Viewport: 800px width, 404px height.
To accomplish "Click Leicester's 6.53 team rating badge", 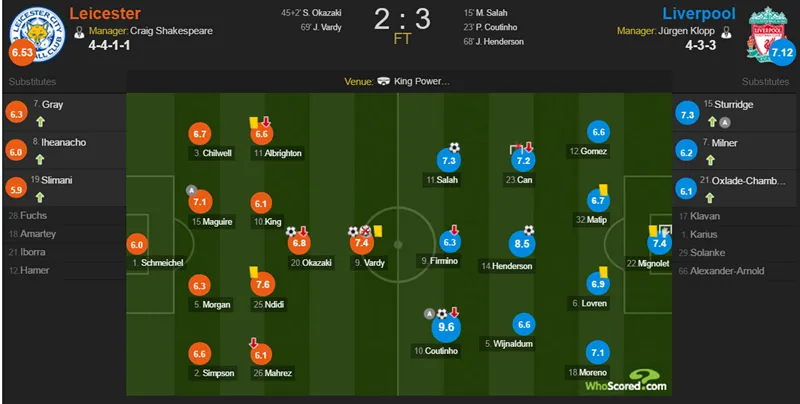I will [x=22, y=53].
